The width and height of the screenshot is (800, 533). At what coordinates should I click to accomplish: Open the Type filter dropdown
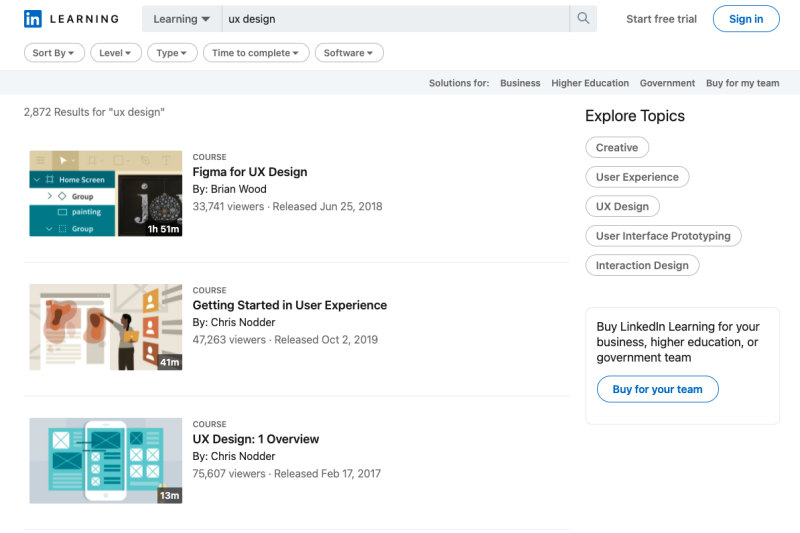point(172,53)
